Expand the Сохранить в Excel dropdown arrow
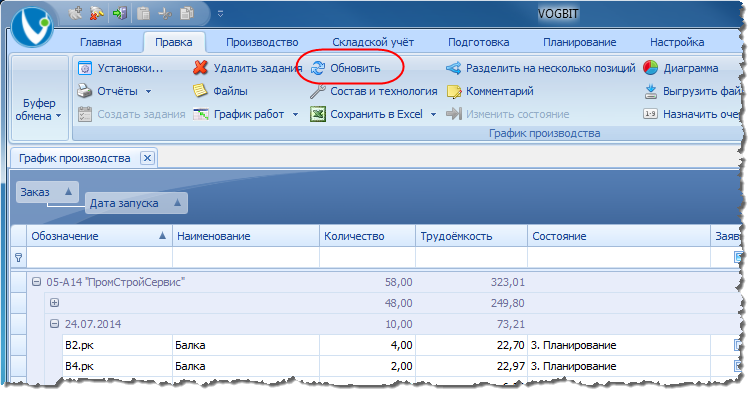The width and height of the screenshot is (752, 393). coord(434,114)
